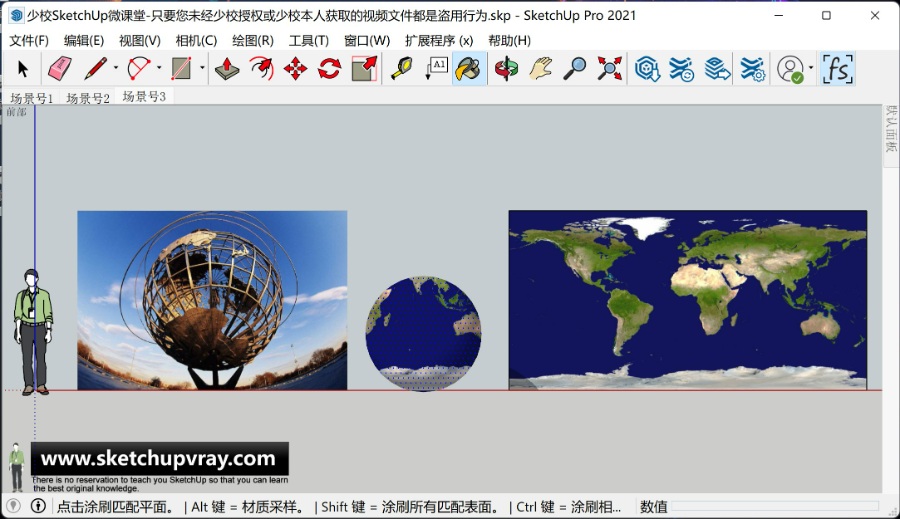The height and width of the screenshot is (519, 900).
Task: Choose the Text label A1 tool
Action: pyautogui.click(x=436, y=69)
